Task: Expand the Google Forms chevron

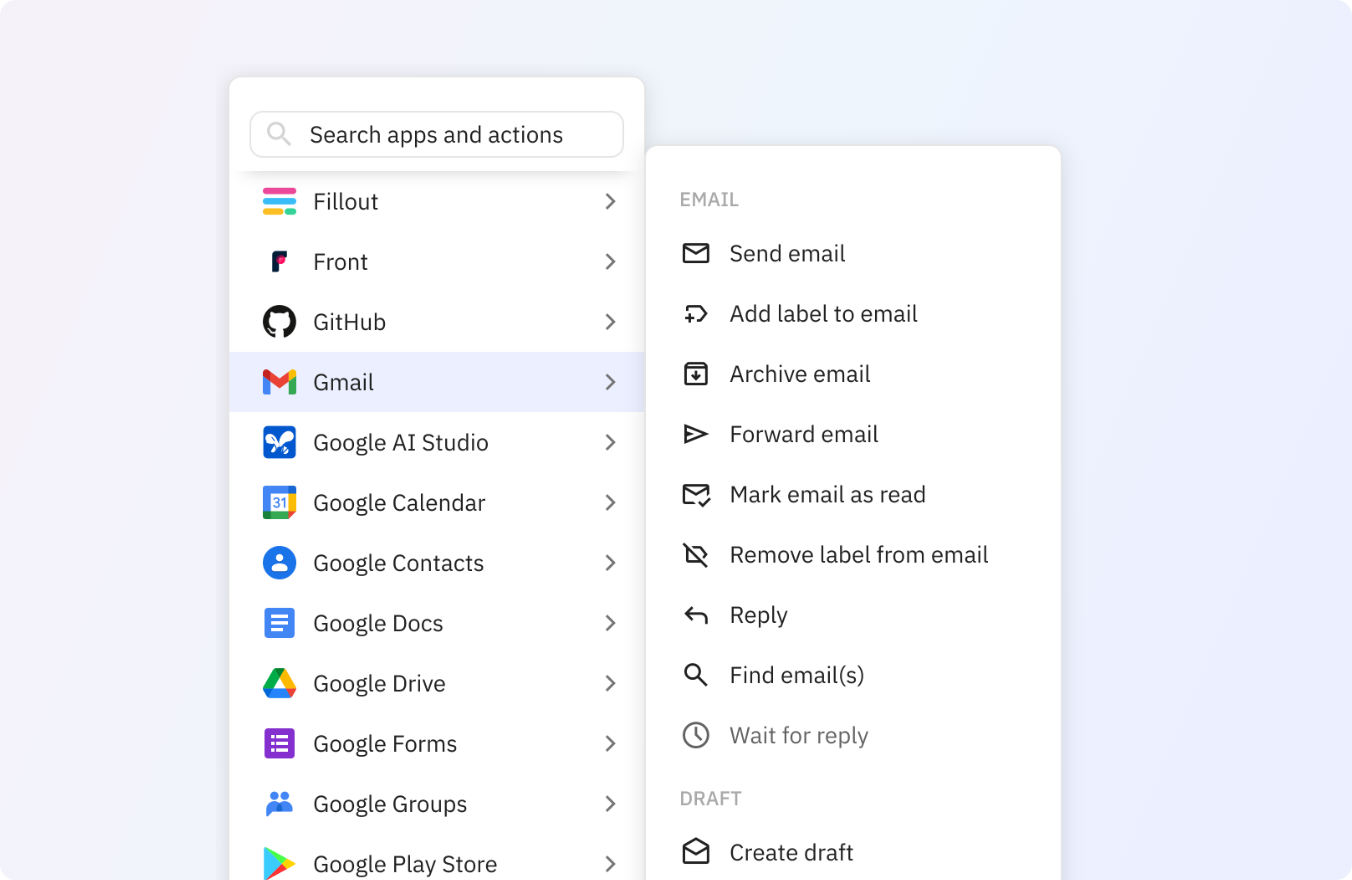Action: pos(610,743)
